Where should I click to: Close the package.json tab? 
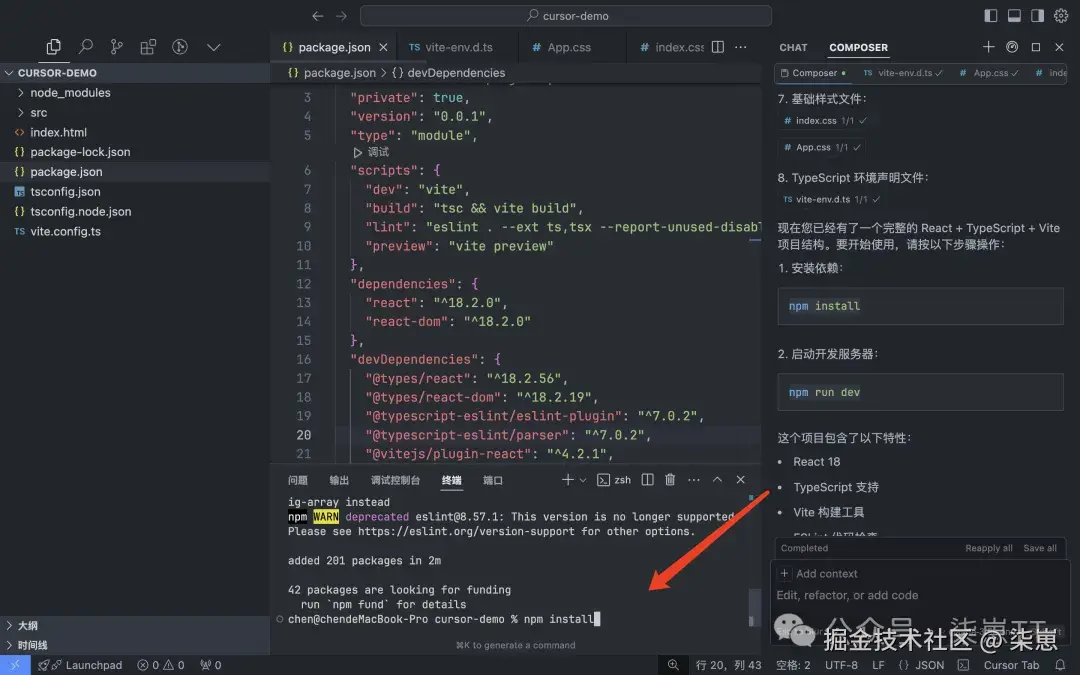[384, 48]
